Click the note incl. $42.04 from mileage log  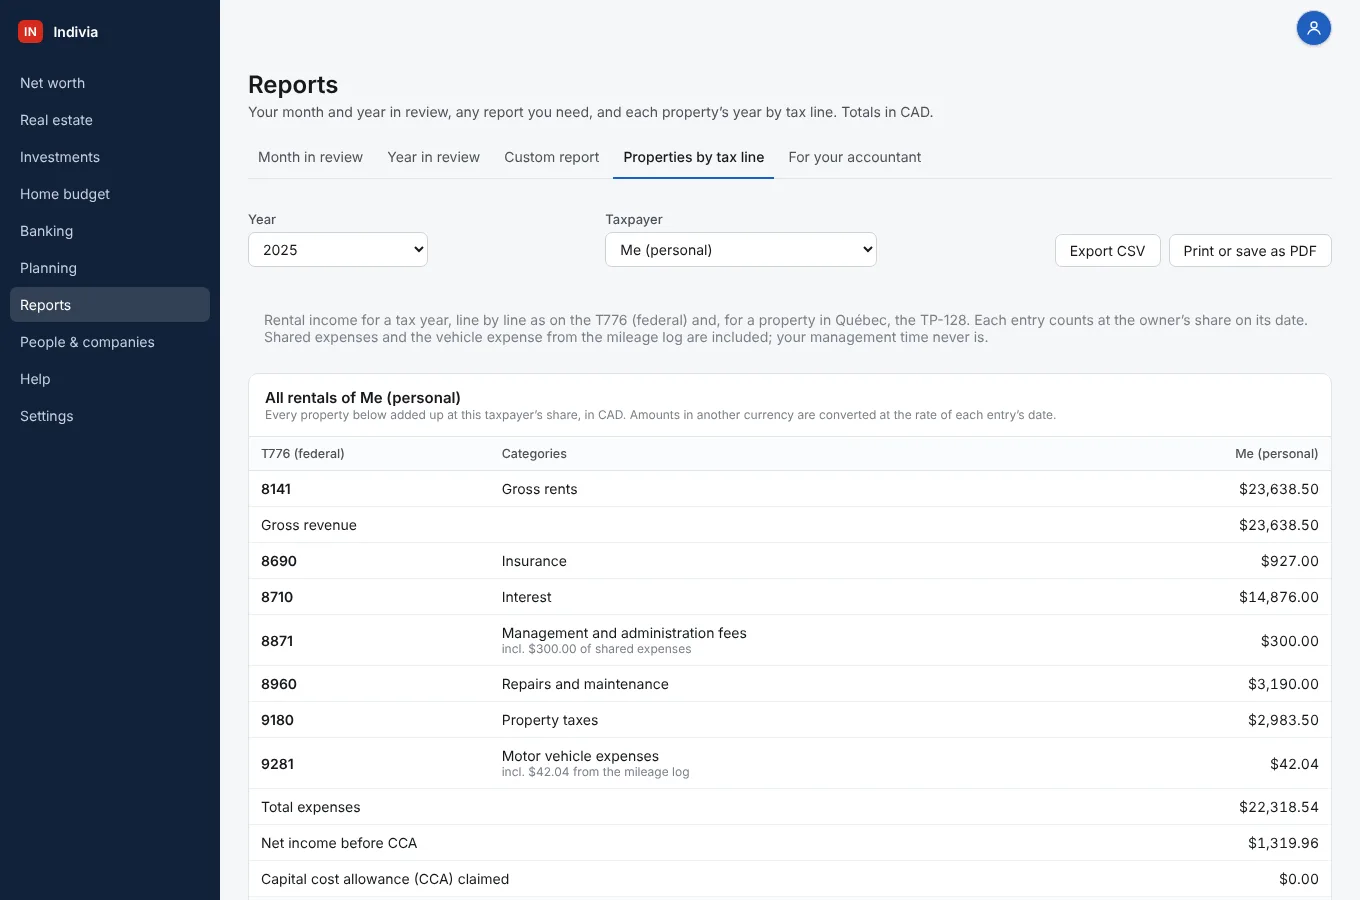pos(595,772)
